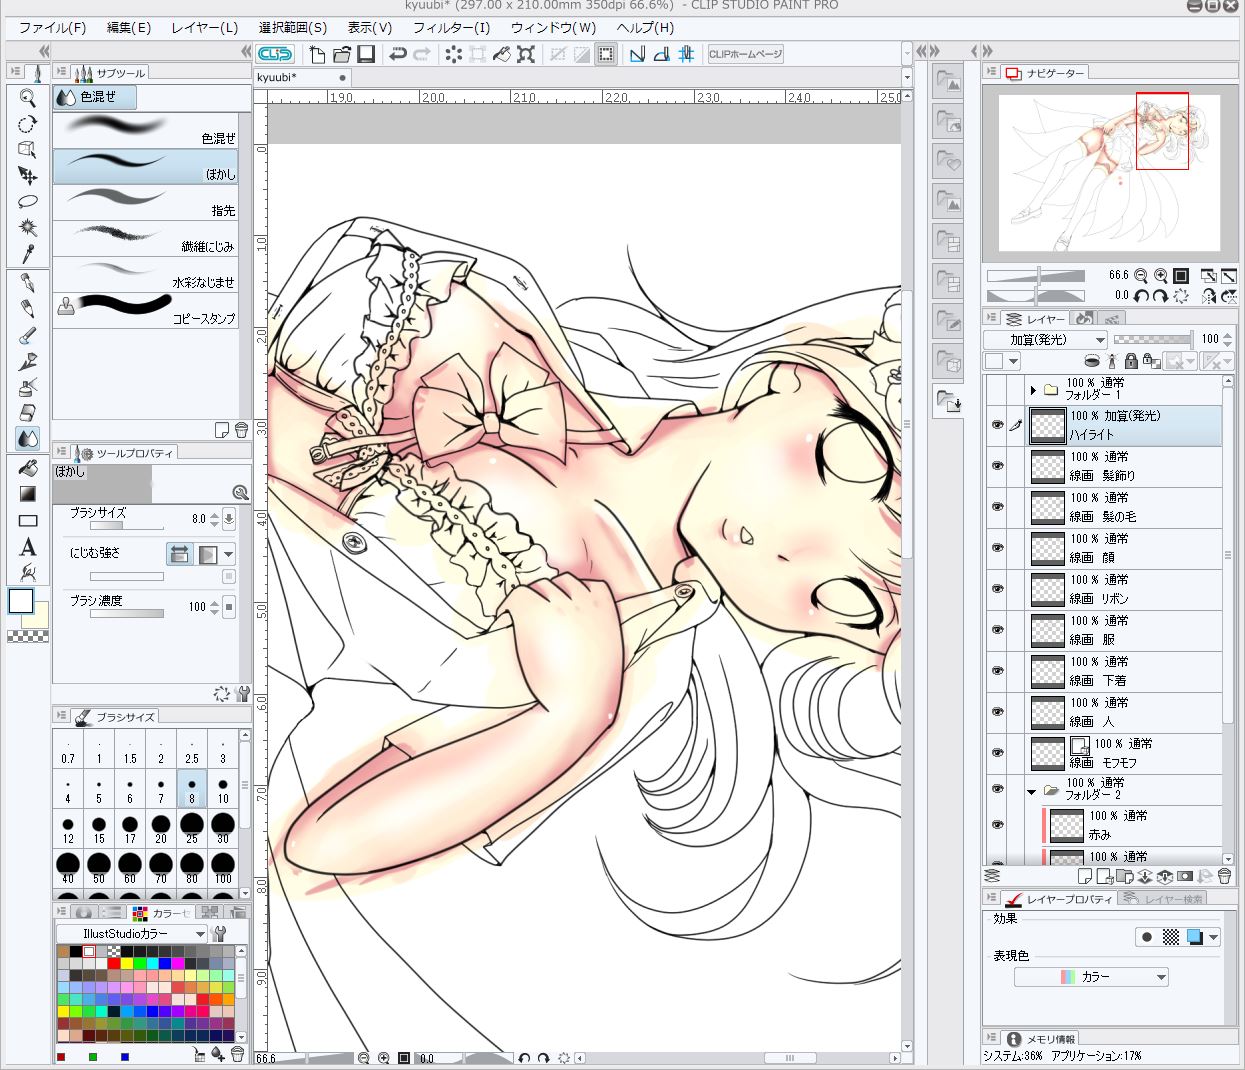
Task: Select the Rotate view tool
Action: tap(28, 123)
